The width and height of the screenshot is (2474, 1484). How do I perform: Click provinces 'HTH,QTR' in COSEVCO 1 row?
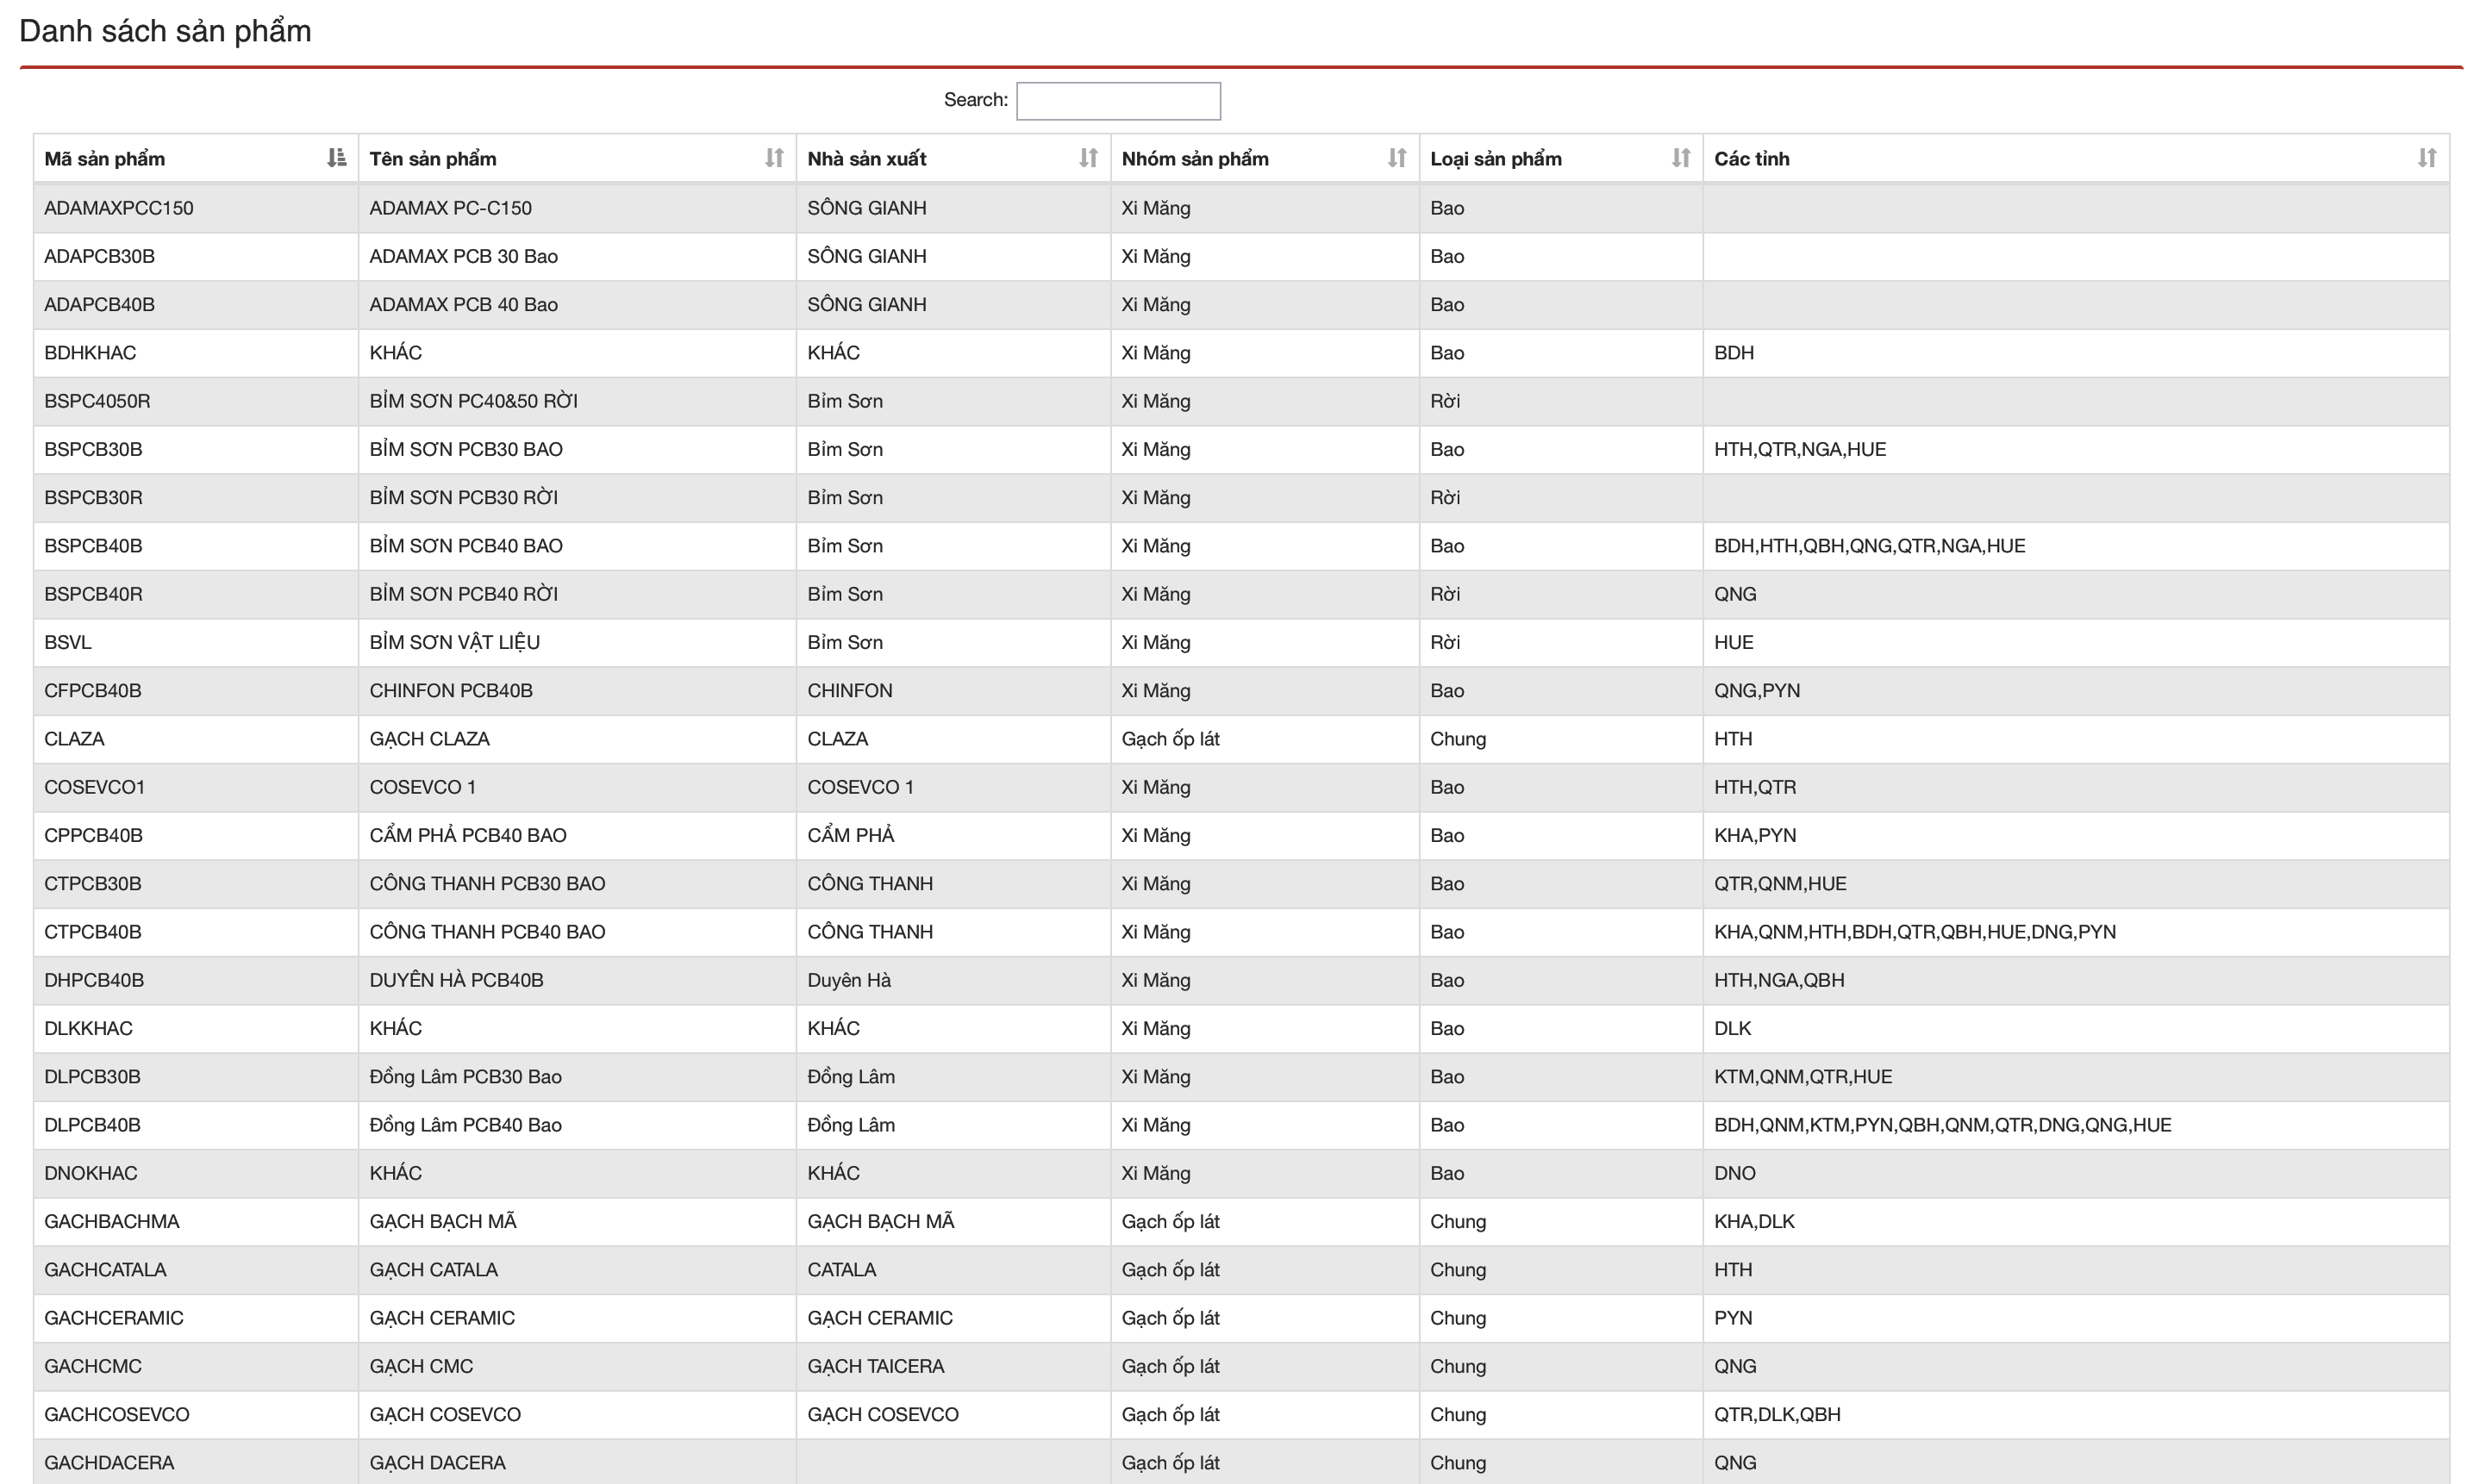coord(1754,787)
